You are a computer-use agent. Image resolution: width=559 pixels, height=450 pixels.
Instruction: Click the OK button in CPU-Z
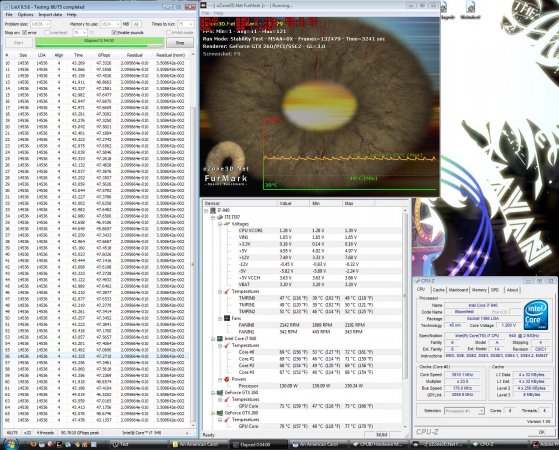(x=542, y=432)
